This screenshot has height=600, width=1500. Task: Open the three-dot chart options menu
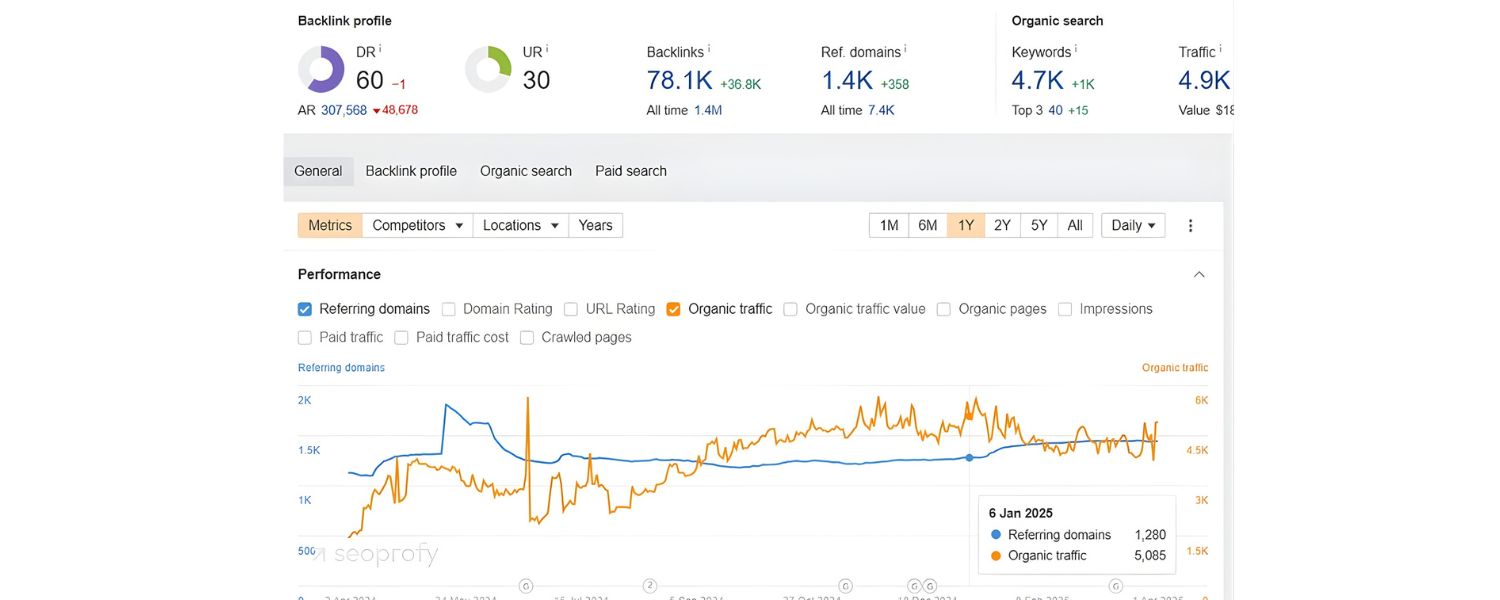(1190, 226)
